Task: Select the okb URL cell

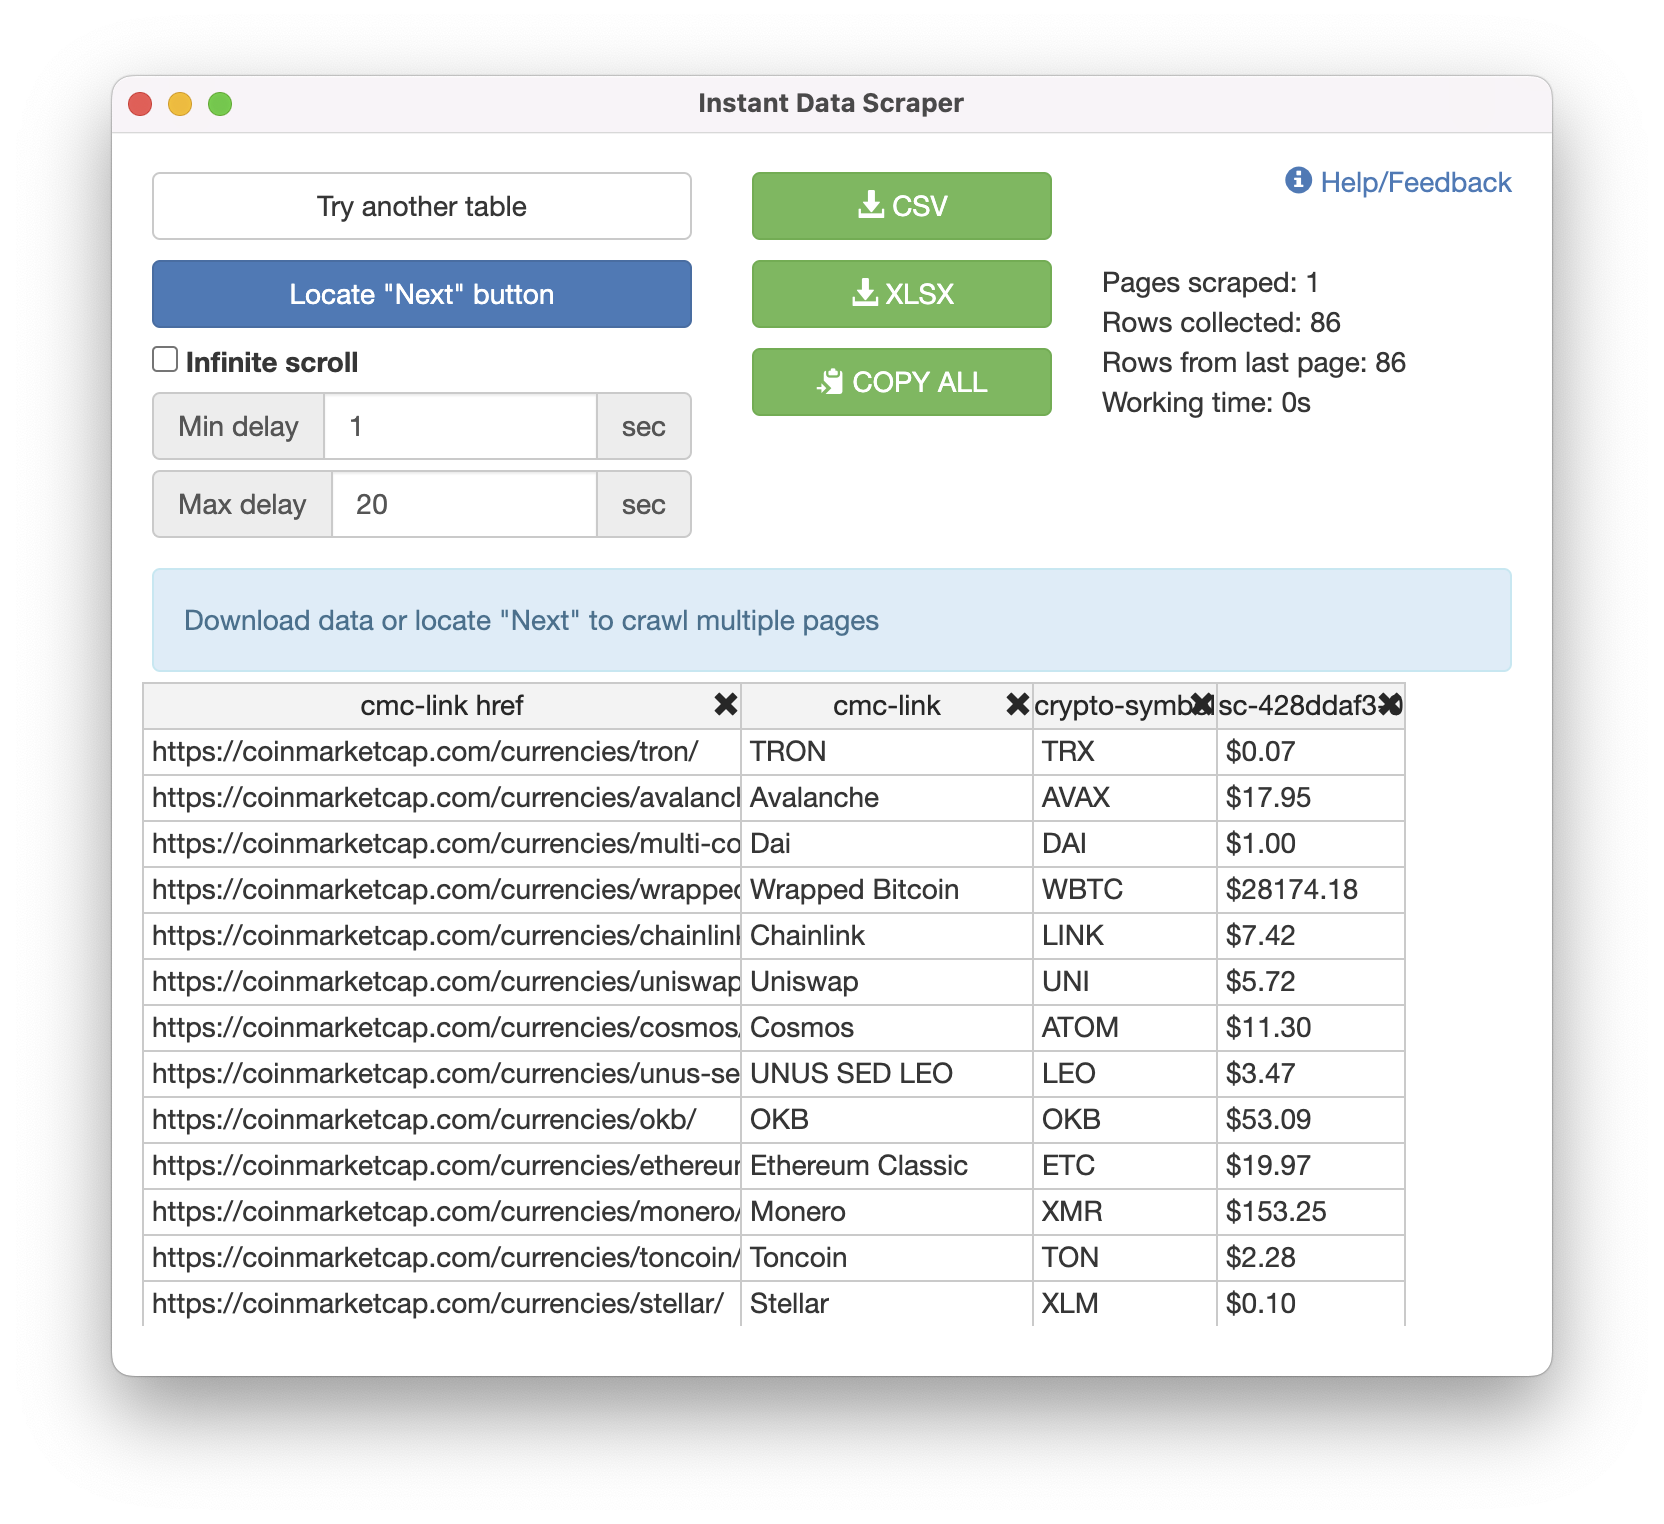Action: pos(442,1120)
